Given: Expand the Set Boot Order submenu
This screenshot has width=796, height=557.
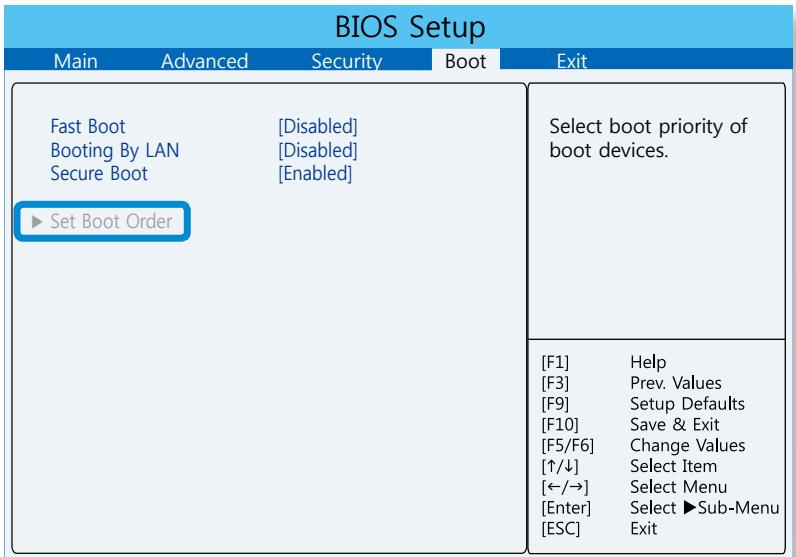Looking at the screenshot, I should click(x=104, y=221).
